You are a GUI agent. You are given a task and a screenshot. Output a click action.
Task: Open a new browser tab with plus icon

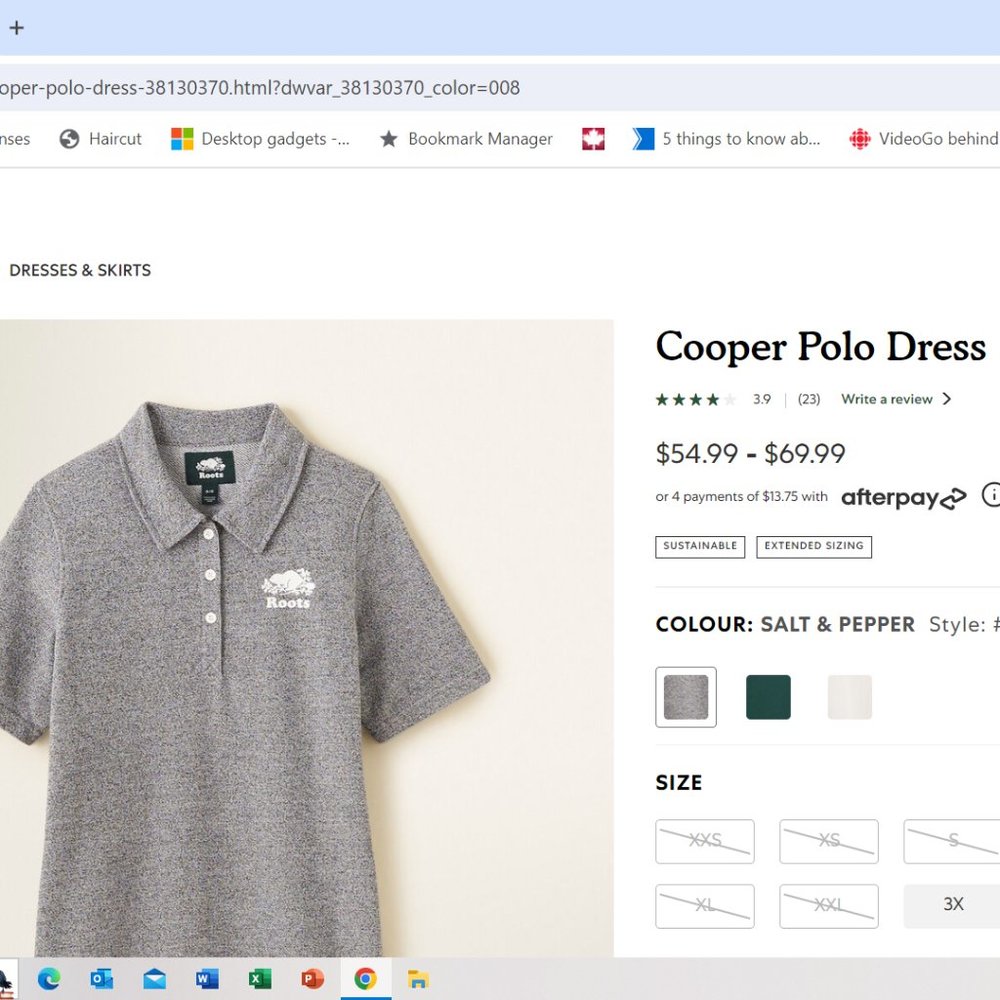coord(17,27)
